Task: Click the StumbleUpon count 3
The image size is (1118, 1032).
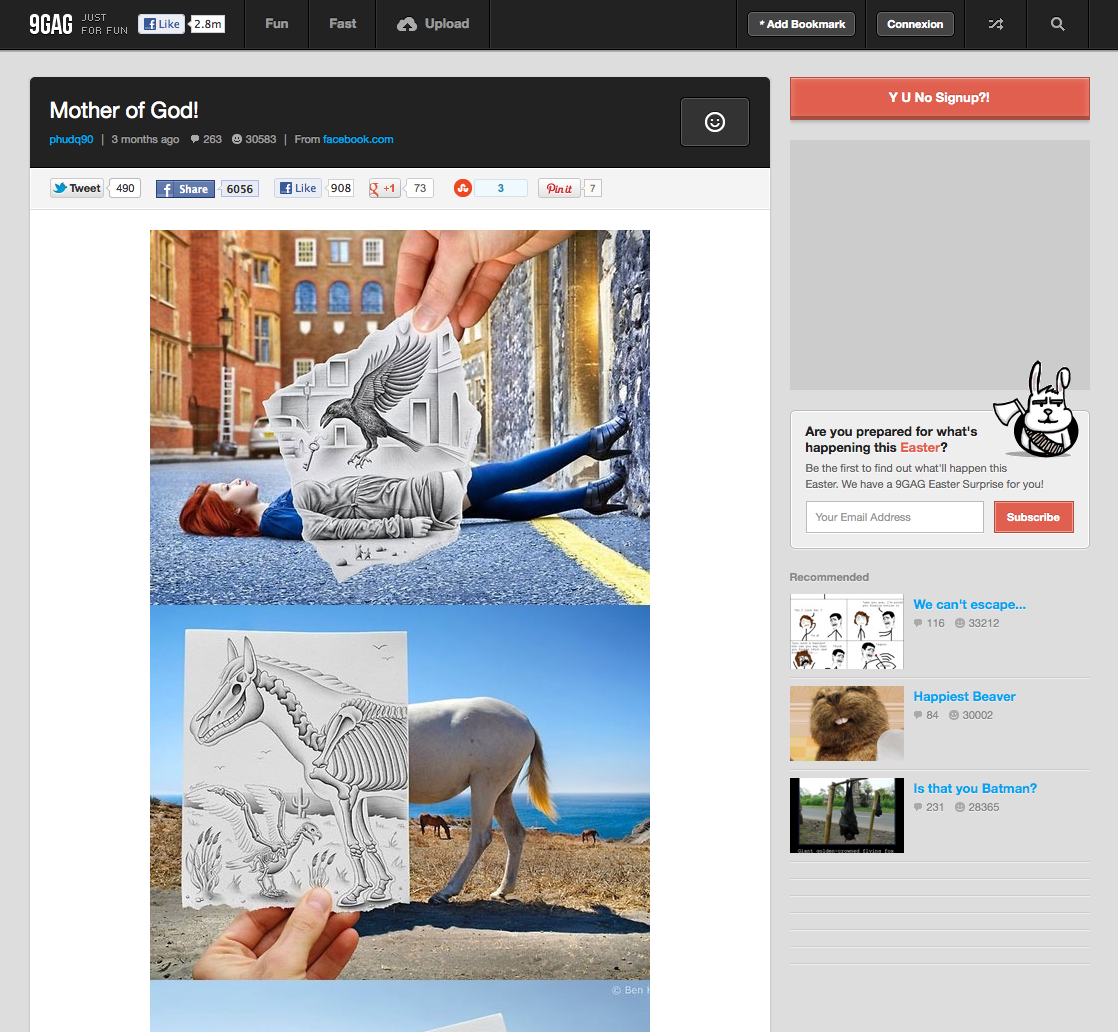Action: (x=501, y=188)
